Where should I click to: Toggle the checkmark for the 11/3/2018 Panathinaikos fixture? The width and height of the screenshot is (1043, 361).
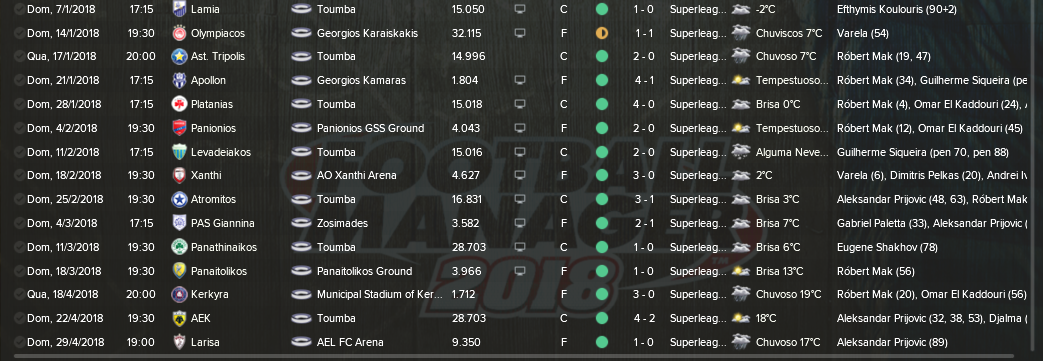pos(19,247)
